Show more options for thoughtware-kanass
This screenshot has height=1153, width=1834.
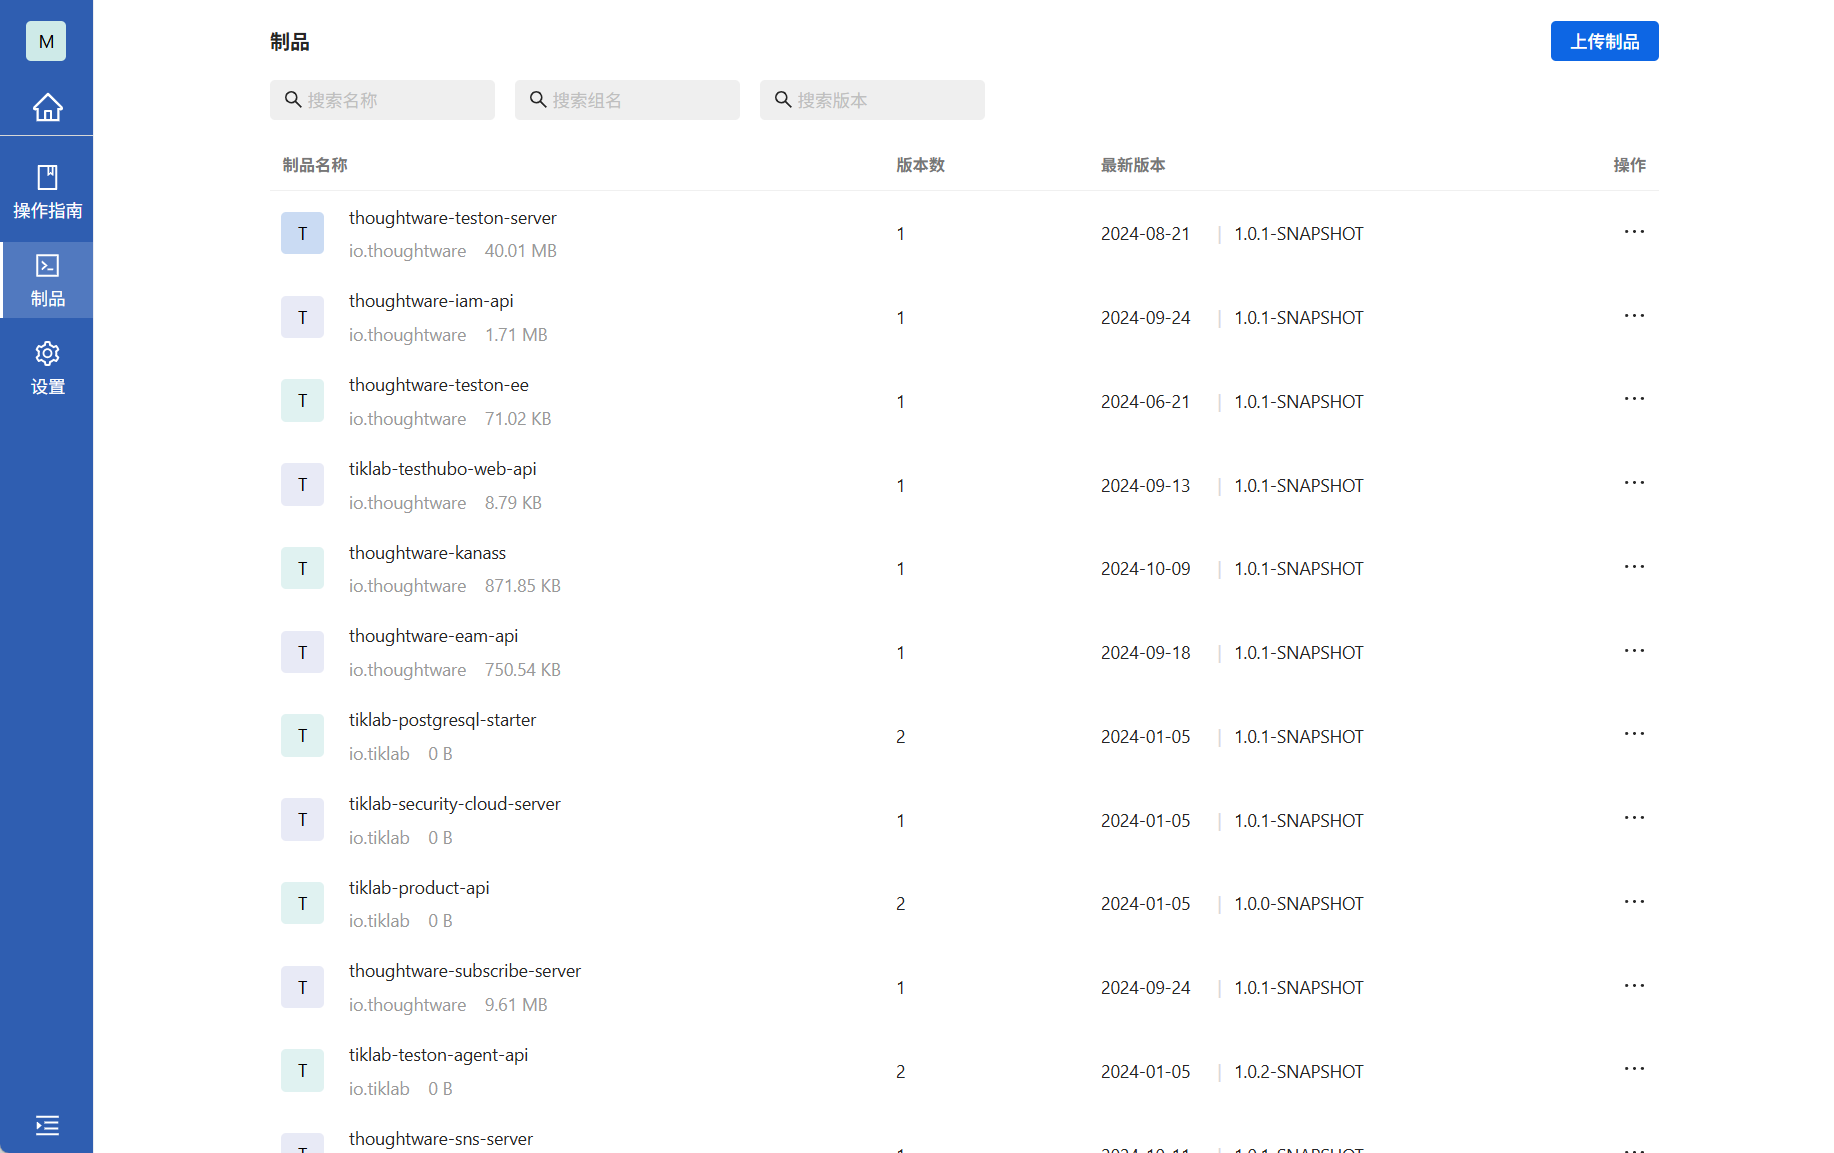[x=1634, y=567]
